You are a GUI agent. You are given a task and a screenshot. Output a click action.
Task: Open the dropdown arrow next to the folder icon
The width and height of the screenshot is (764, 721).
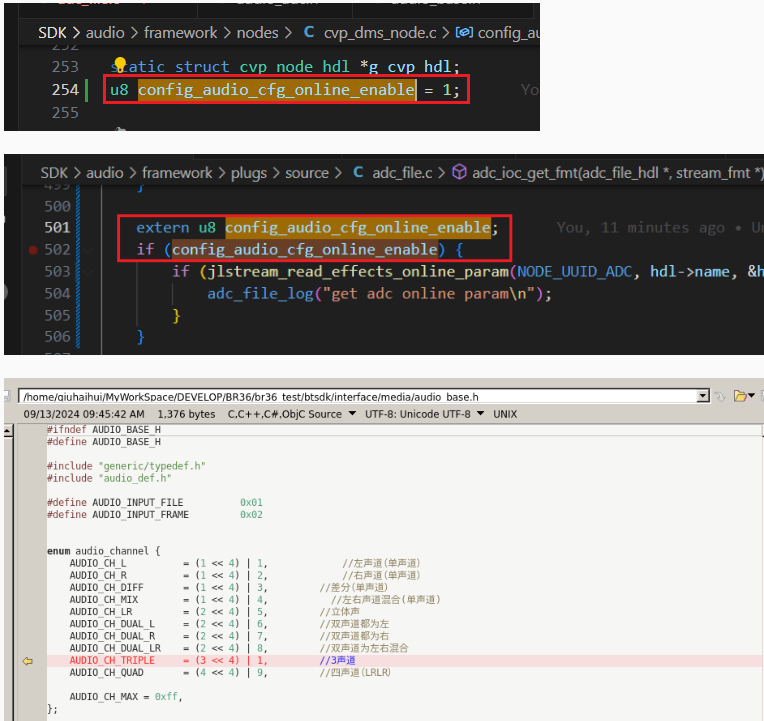coord(751,396)
